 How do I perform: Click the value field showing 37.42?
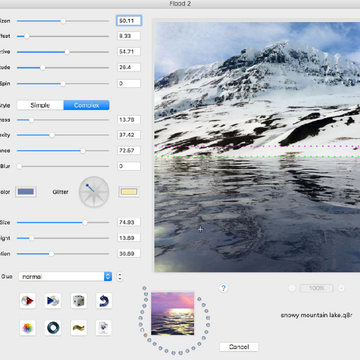coord(129,135)
